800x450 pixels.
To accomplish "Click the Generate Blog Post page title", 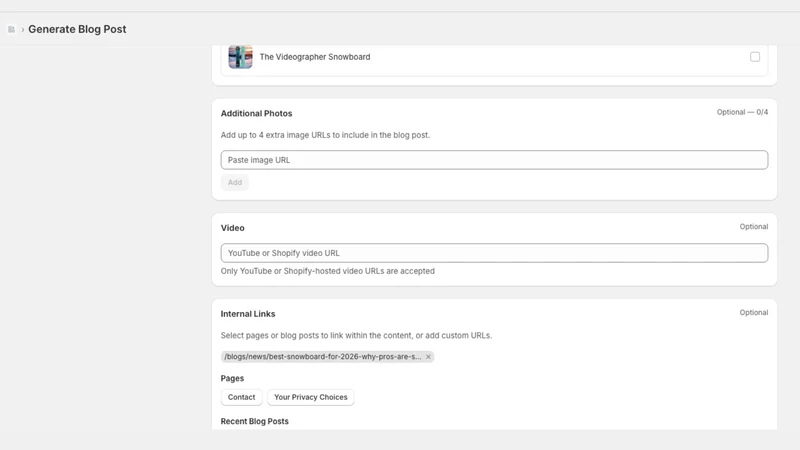I will point(77,29).
